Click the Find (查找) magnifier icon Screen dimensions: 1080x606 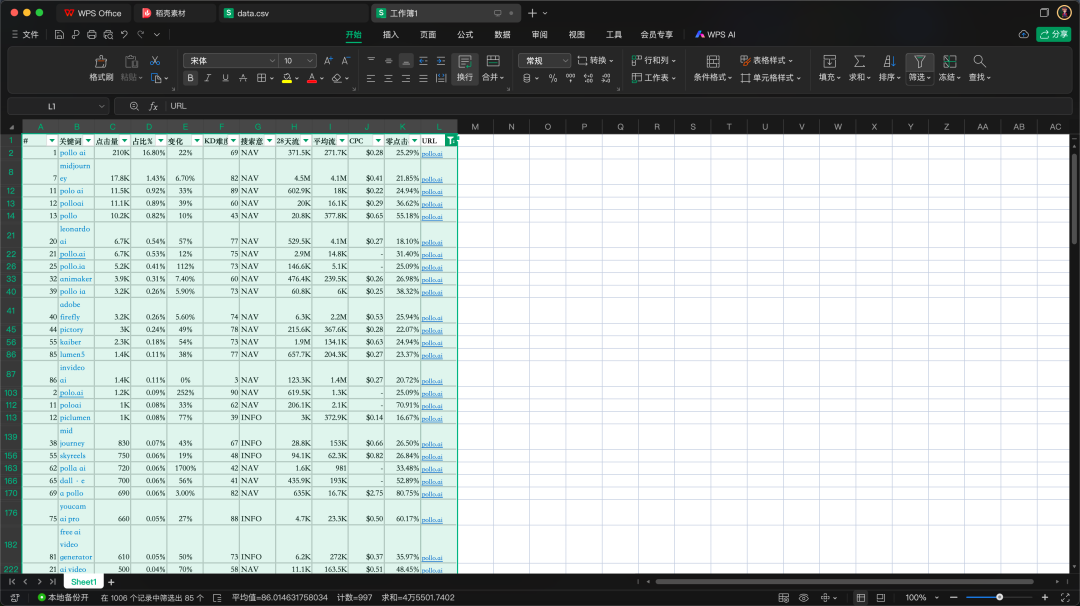[979, 62]
